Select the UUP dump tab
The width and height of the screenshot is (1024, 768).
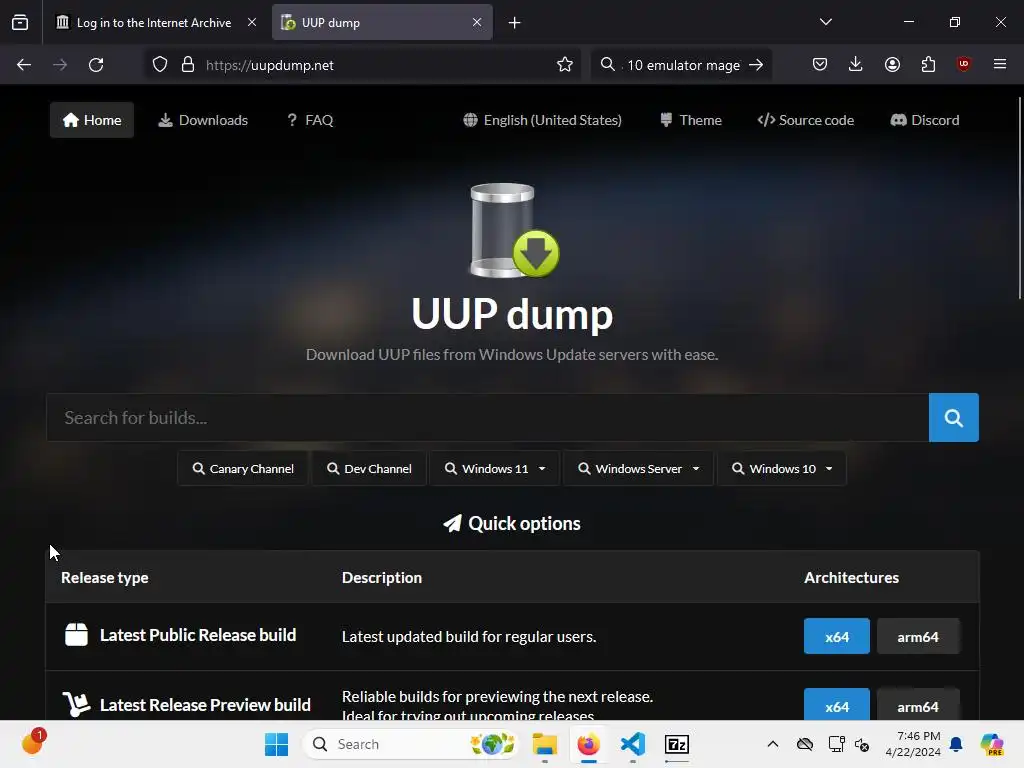click(382, 22)
